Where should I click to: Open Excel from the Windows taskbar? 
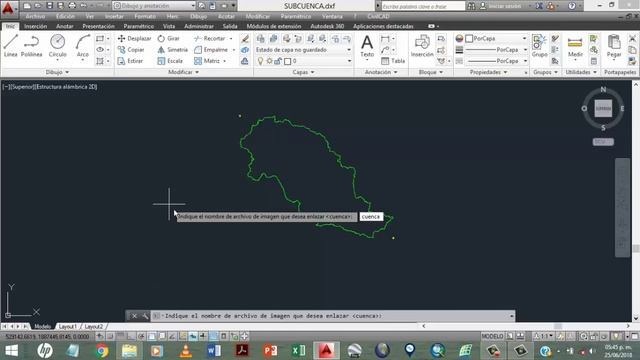click(x=298, y=351)
